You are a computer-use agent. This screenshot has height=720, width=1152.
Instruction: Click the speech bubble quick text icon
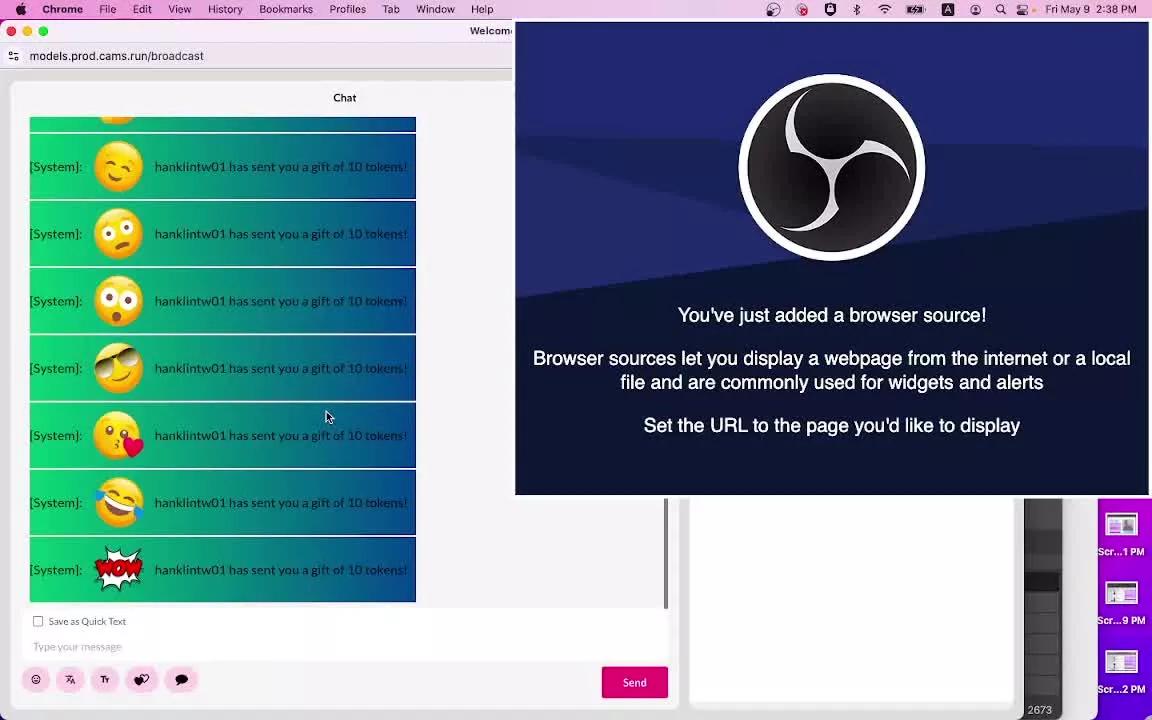[x=181, y=680]
